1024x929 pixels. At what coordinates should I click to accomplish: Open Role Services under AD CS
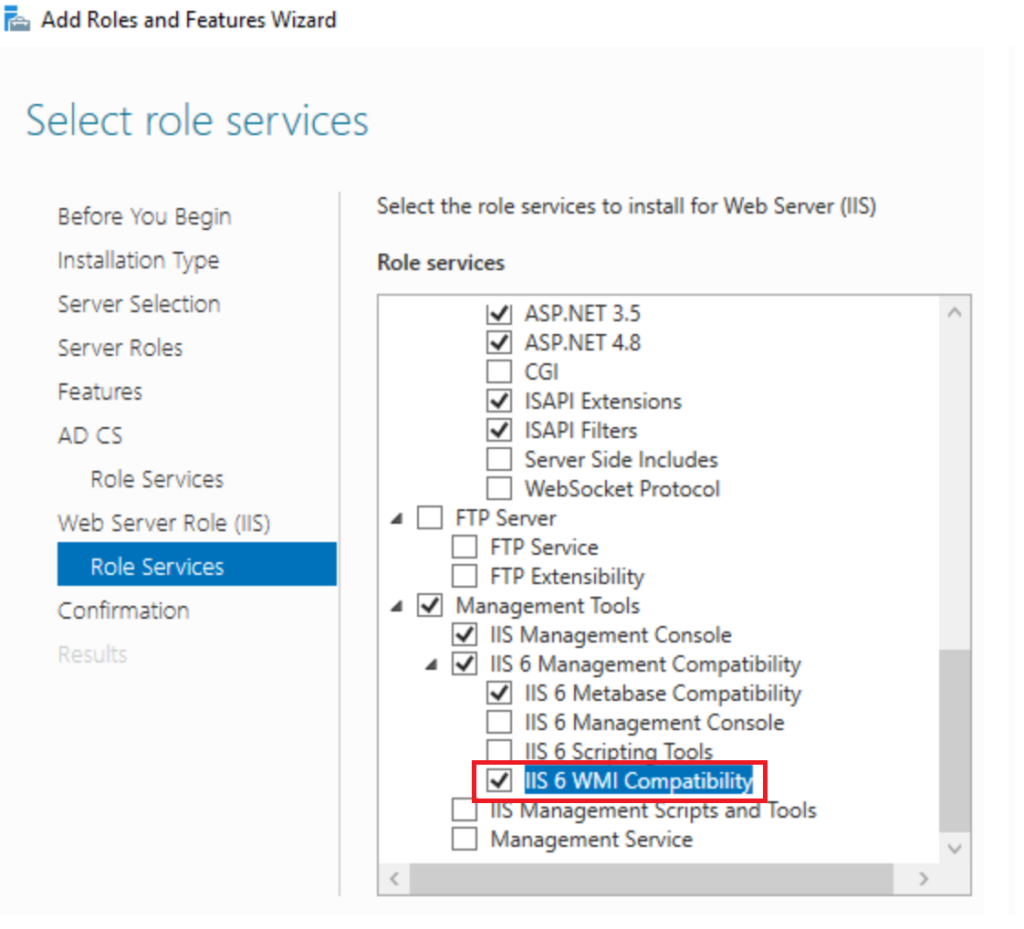coord(158,480)
